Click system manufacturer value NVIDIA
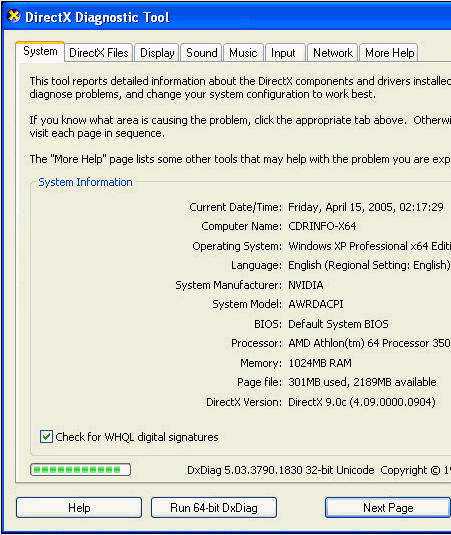Screen dimensions: 451x535 pos(306,285)
